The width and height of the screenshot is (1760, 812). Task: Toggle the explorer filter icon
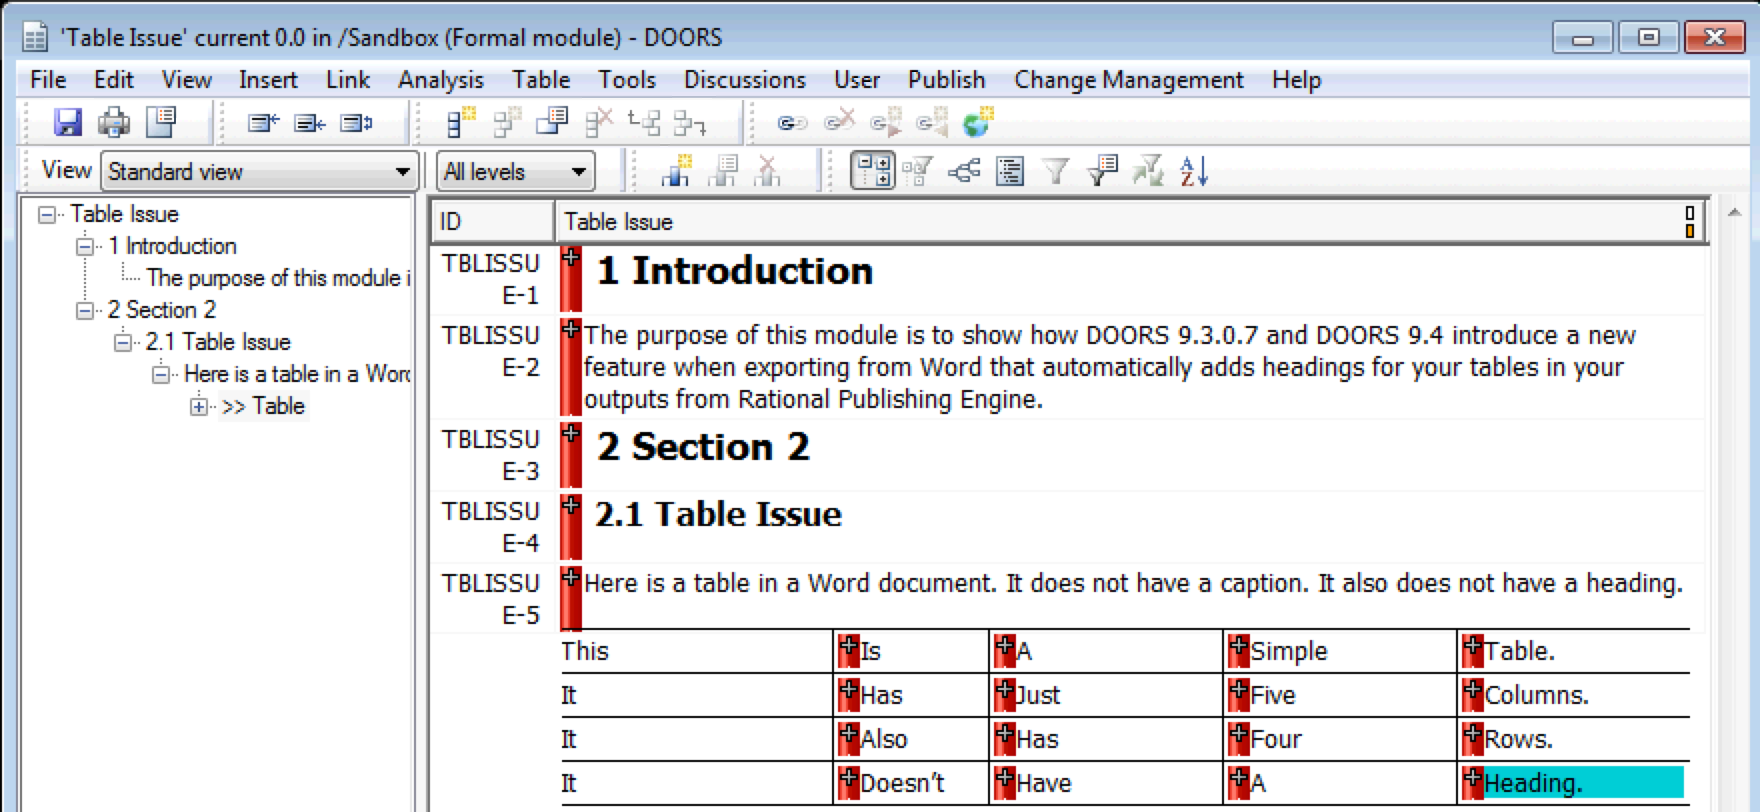click(x=917, y=171)
